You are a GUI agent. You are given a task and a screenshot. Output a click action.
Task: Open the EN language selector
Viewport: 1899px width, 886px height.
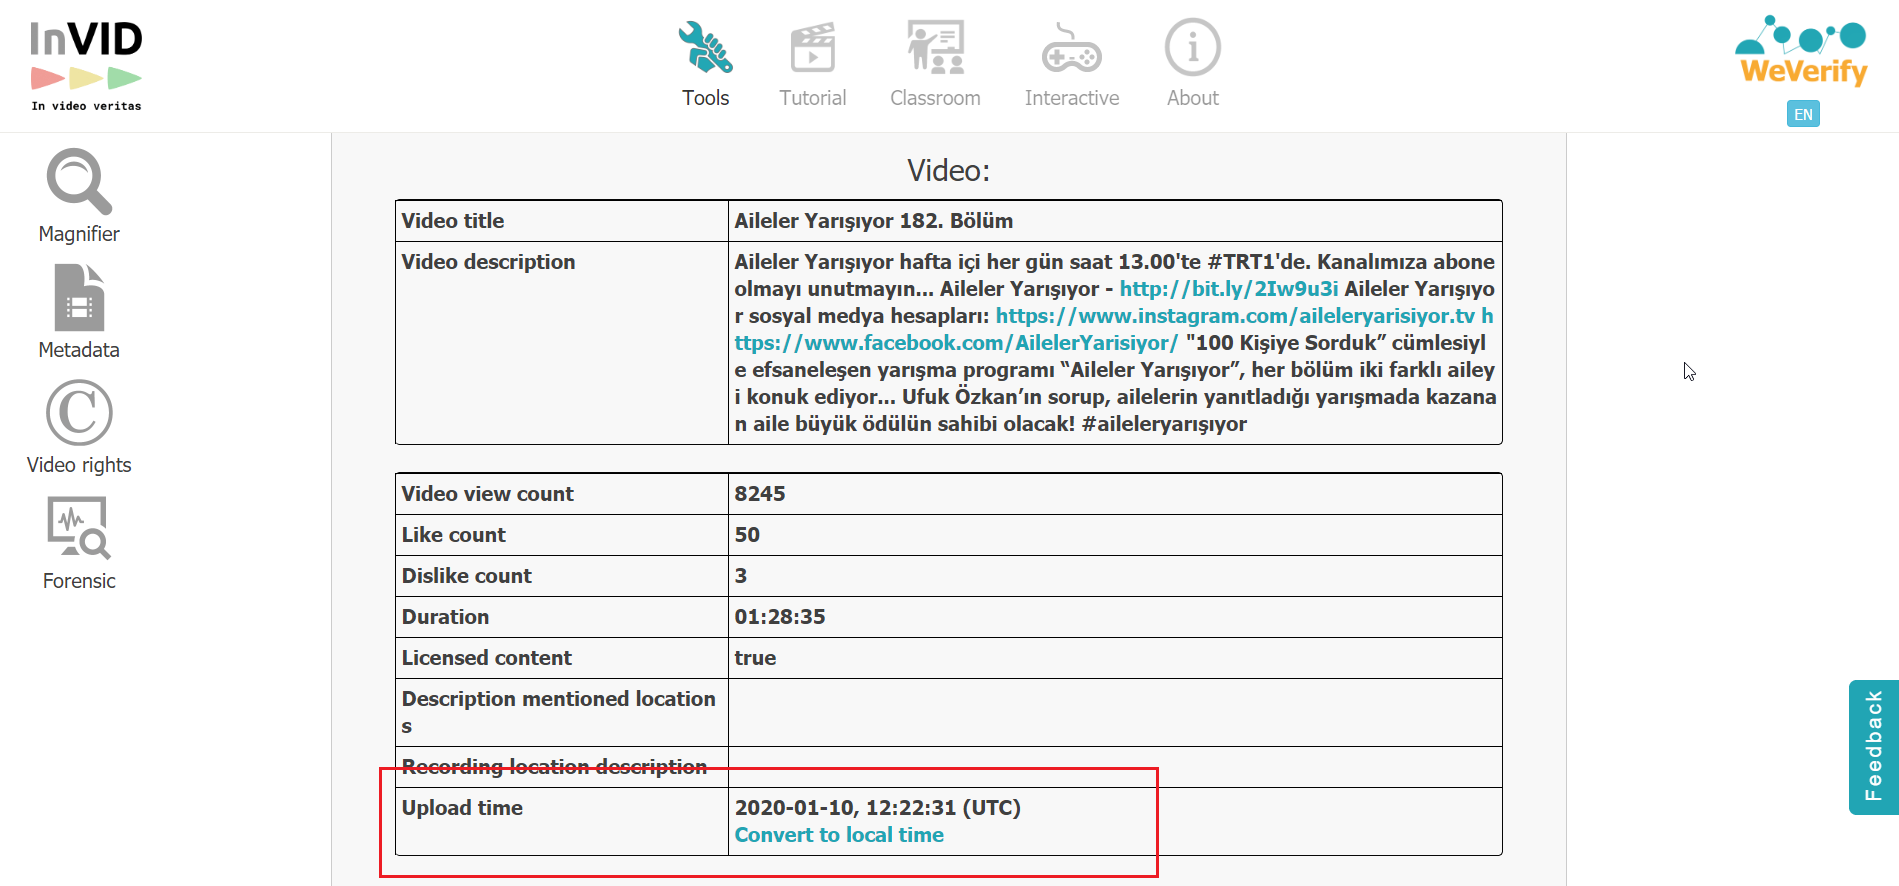(x=1803, y=114)
